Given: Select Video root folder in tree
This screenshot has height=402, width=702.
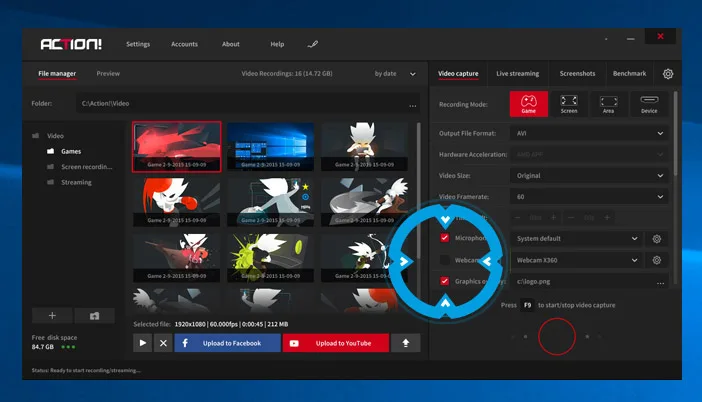Looking at the screenshot, I should point(49,136).
